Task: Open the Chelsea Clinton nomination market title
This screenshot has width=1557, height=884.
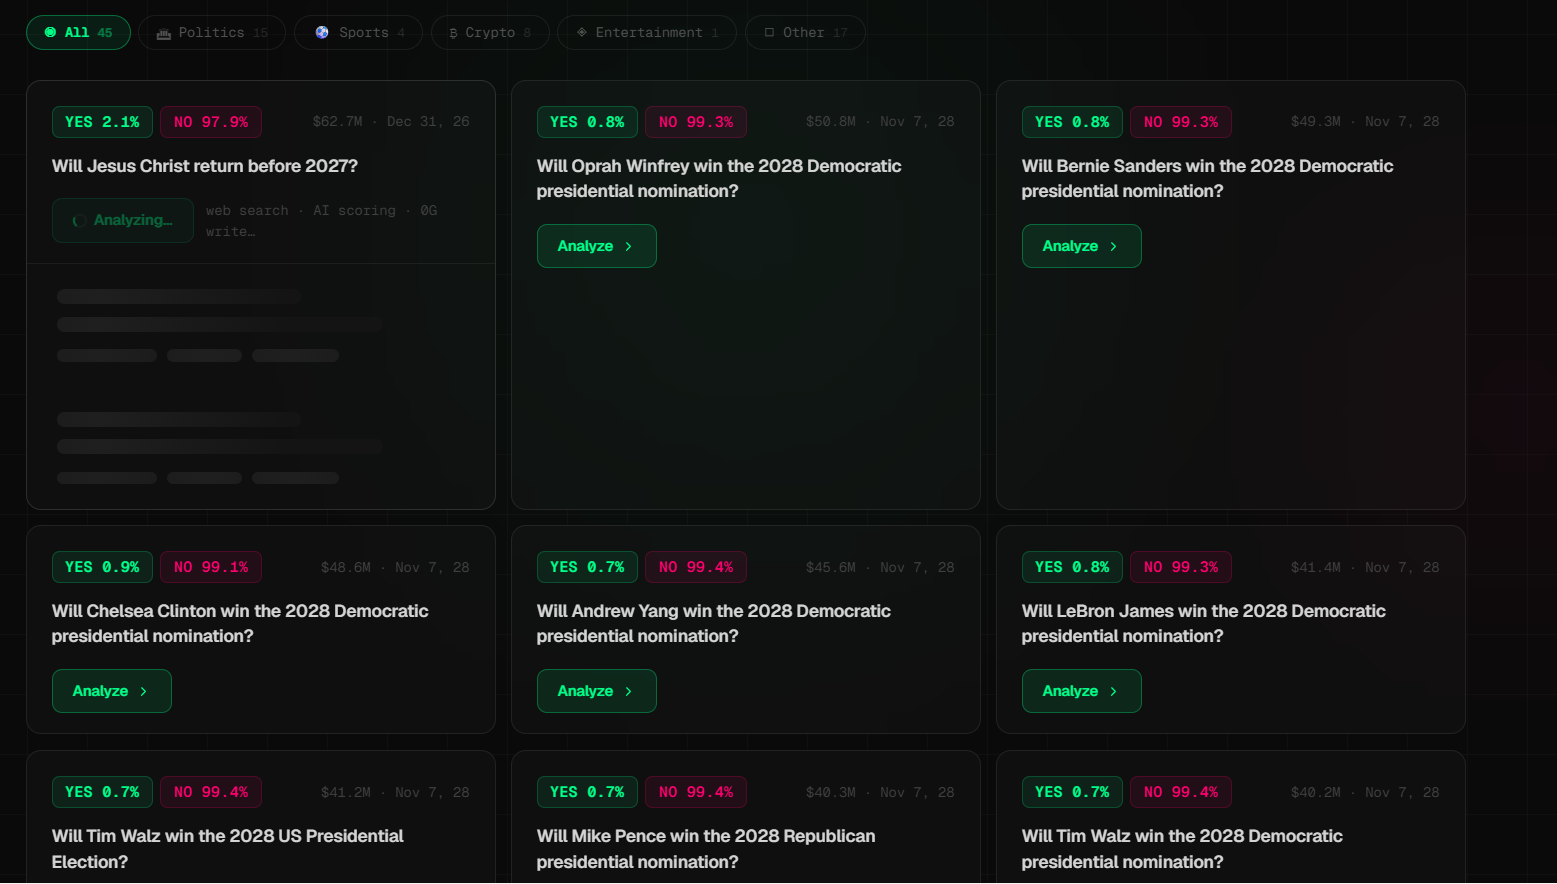Action: coord(240,623)
